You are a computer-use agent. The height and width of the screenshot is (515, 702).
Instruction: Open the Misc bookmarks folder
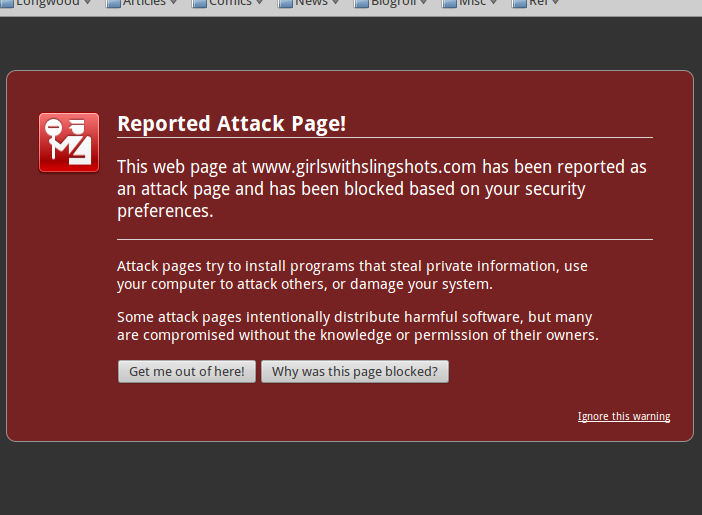469,4
